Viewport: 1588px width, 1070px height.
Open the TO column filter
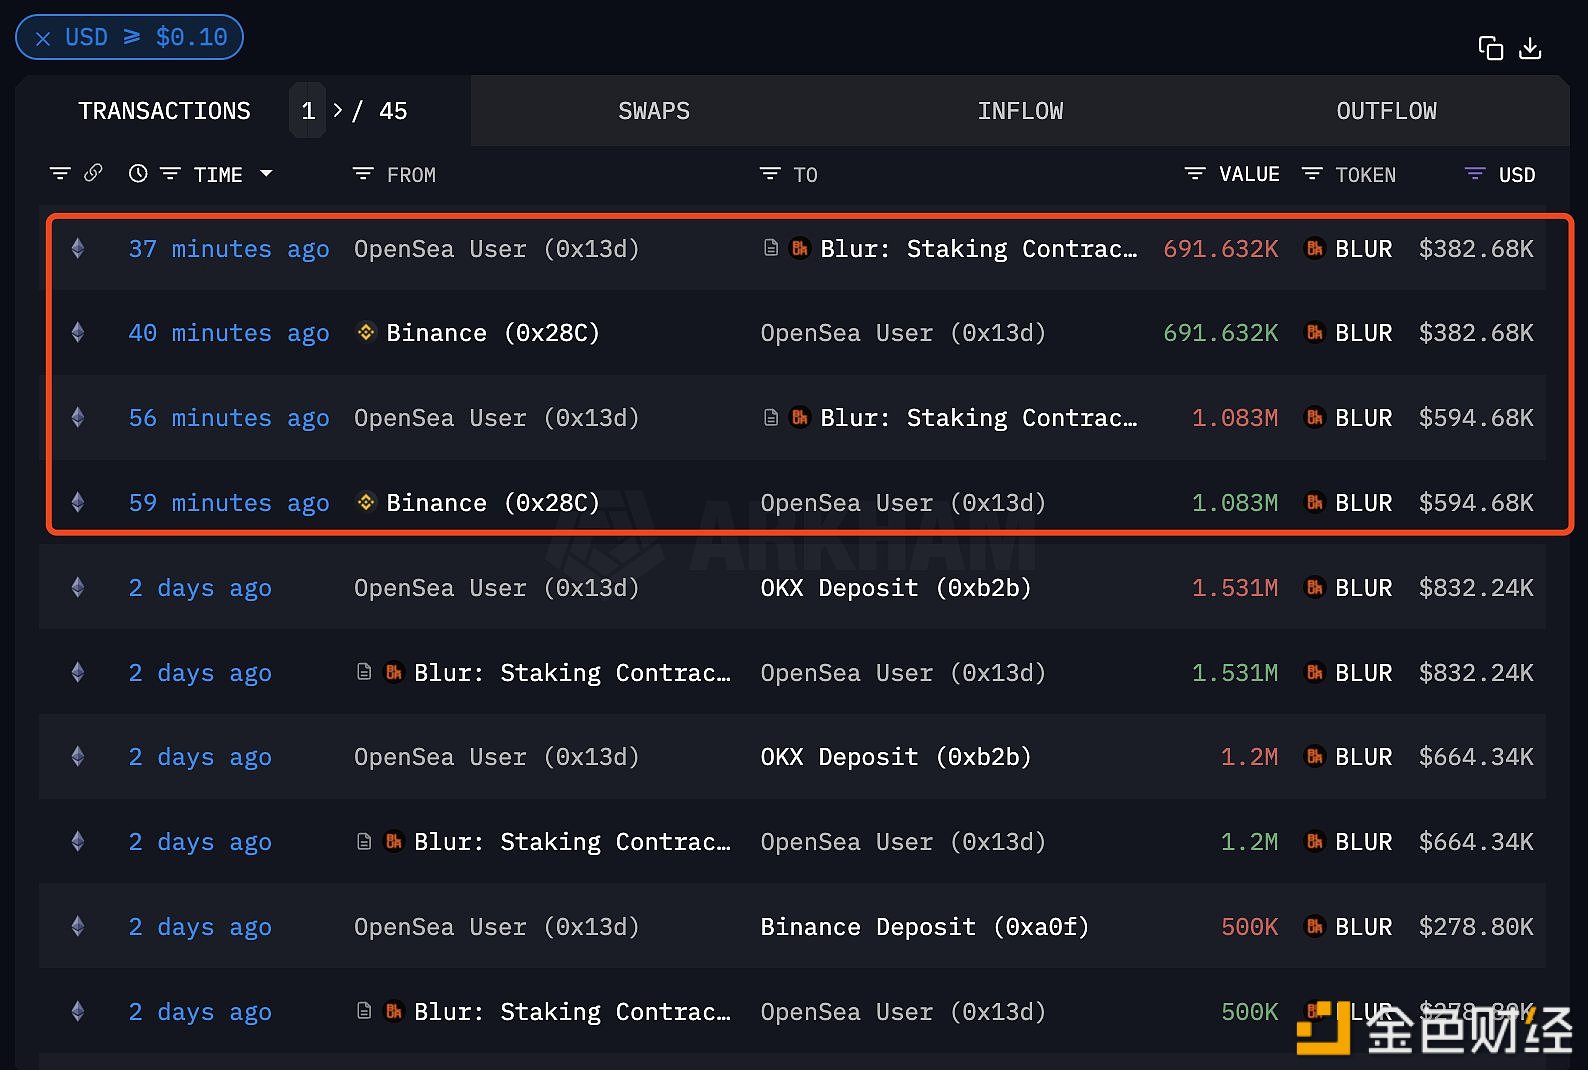click(769, 174)
